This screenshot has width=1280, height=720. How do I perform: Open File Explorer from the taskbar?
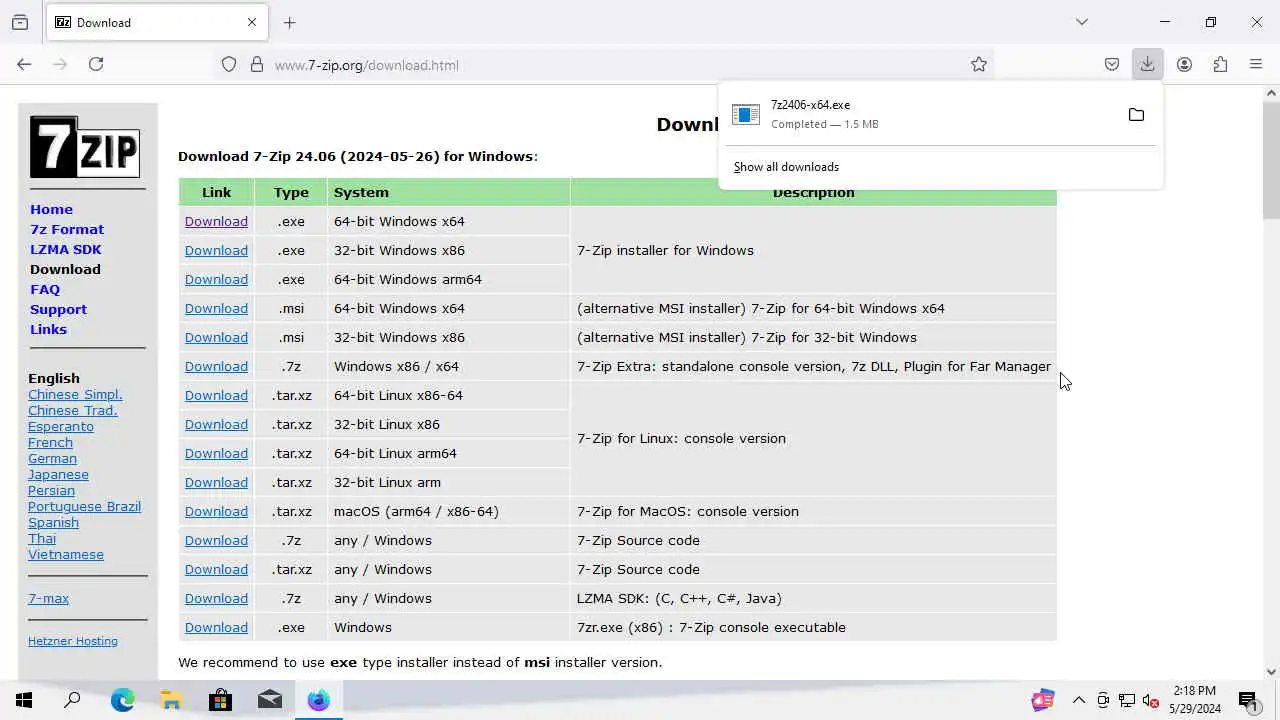pyautogui.click(x=171, y=700)
